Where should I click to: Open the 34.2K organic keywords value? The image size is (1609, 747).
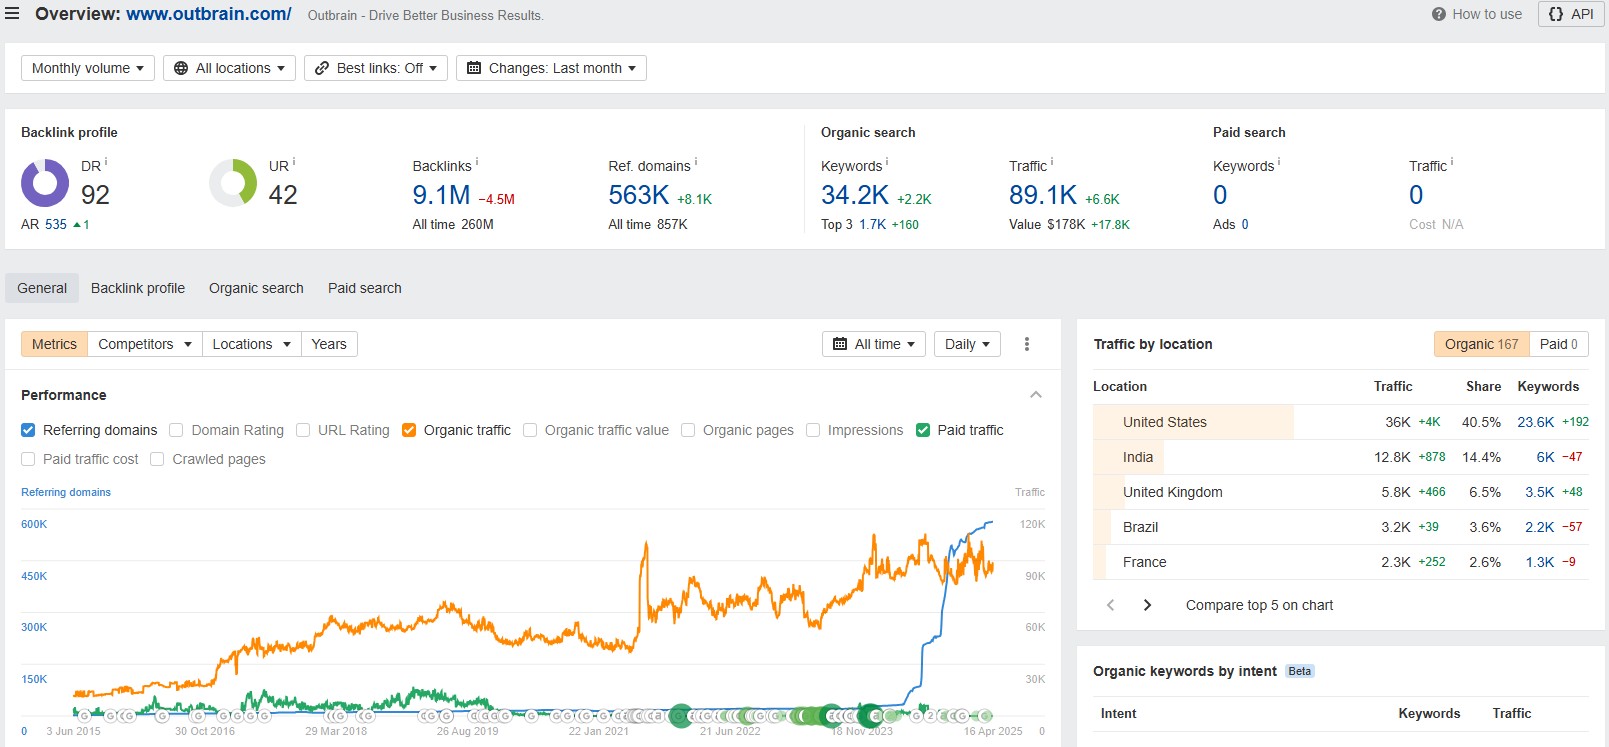tap(855, 195)
